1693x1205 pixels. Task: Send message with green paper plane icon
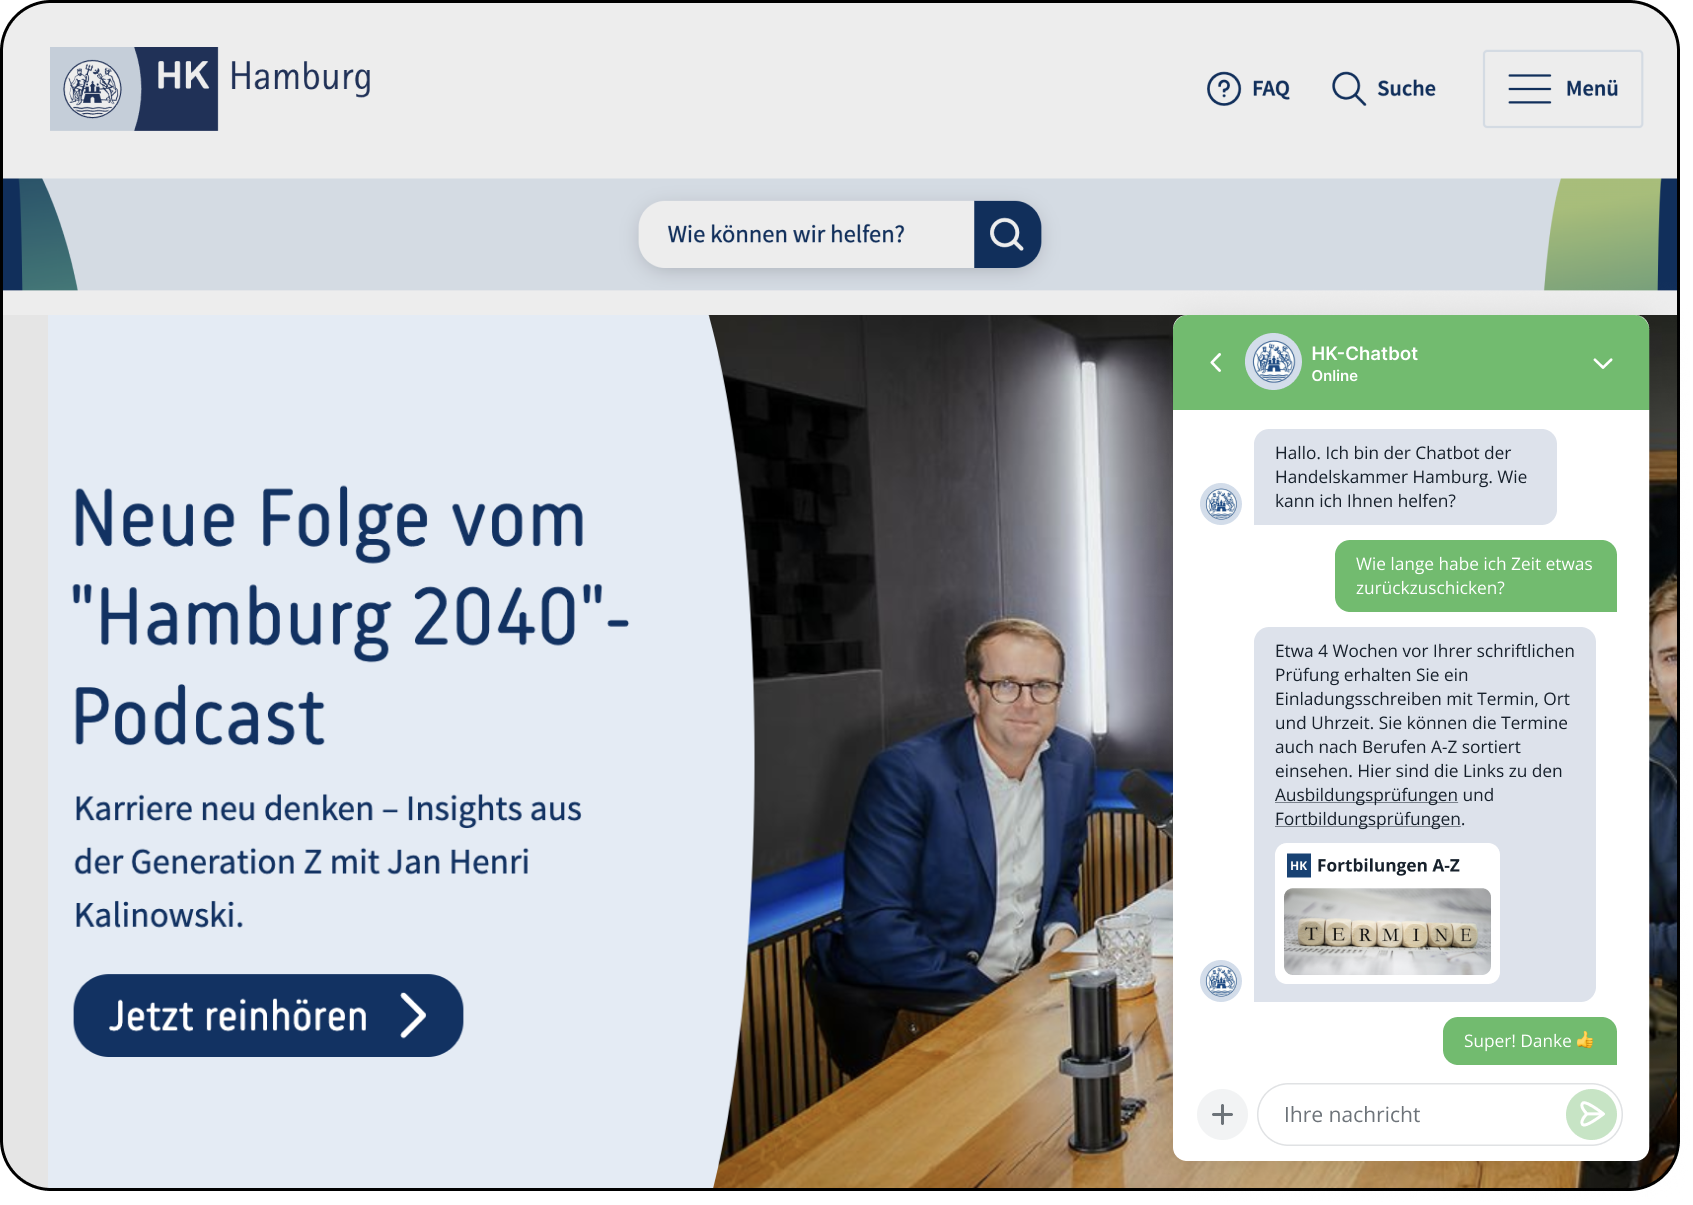pos(1591,1114)
